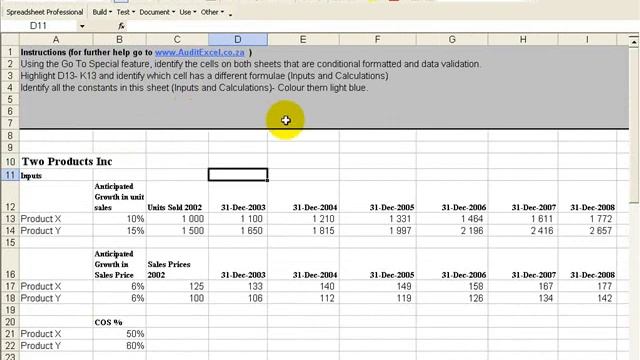The image size is (640, 360).
Task: Click the toolbar options overflow arrow
Action: point(231,15)
